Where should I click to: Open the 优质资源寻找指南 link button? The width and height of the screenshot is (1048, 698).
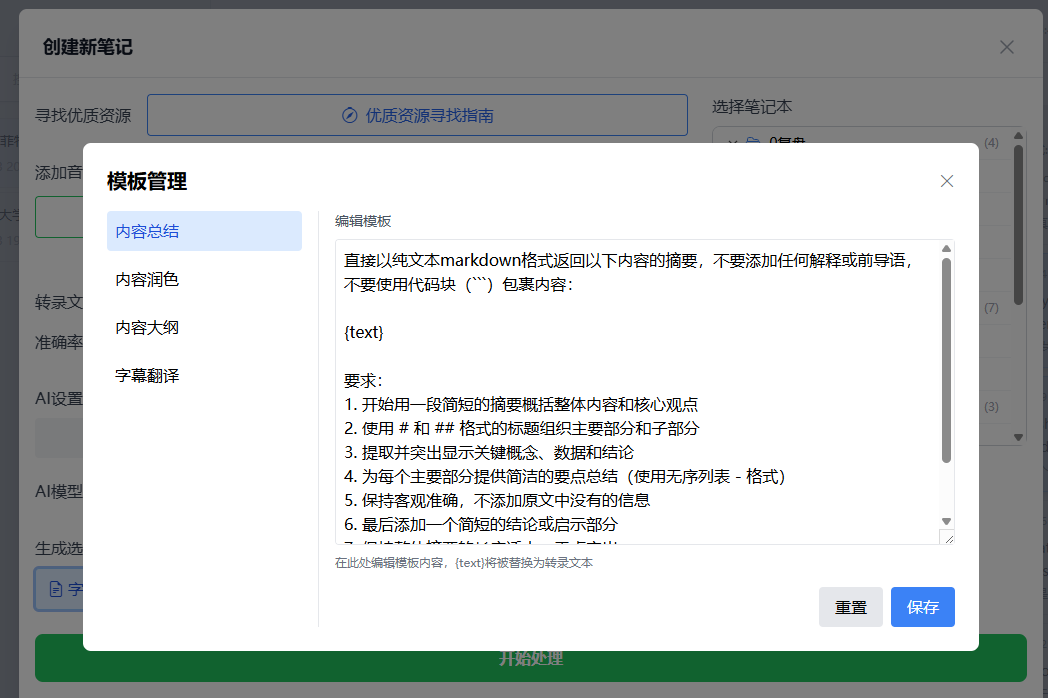click(417, 115)
